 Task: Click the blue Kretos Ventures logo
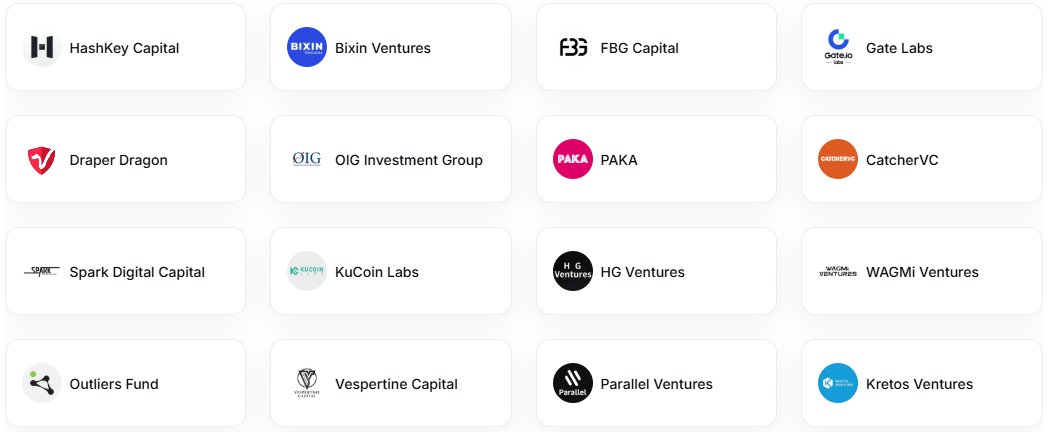point(838,383)
